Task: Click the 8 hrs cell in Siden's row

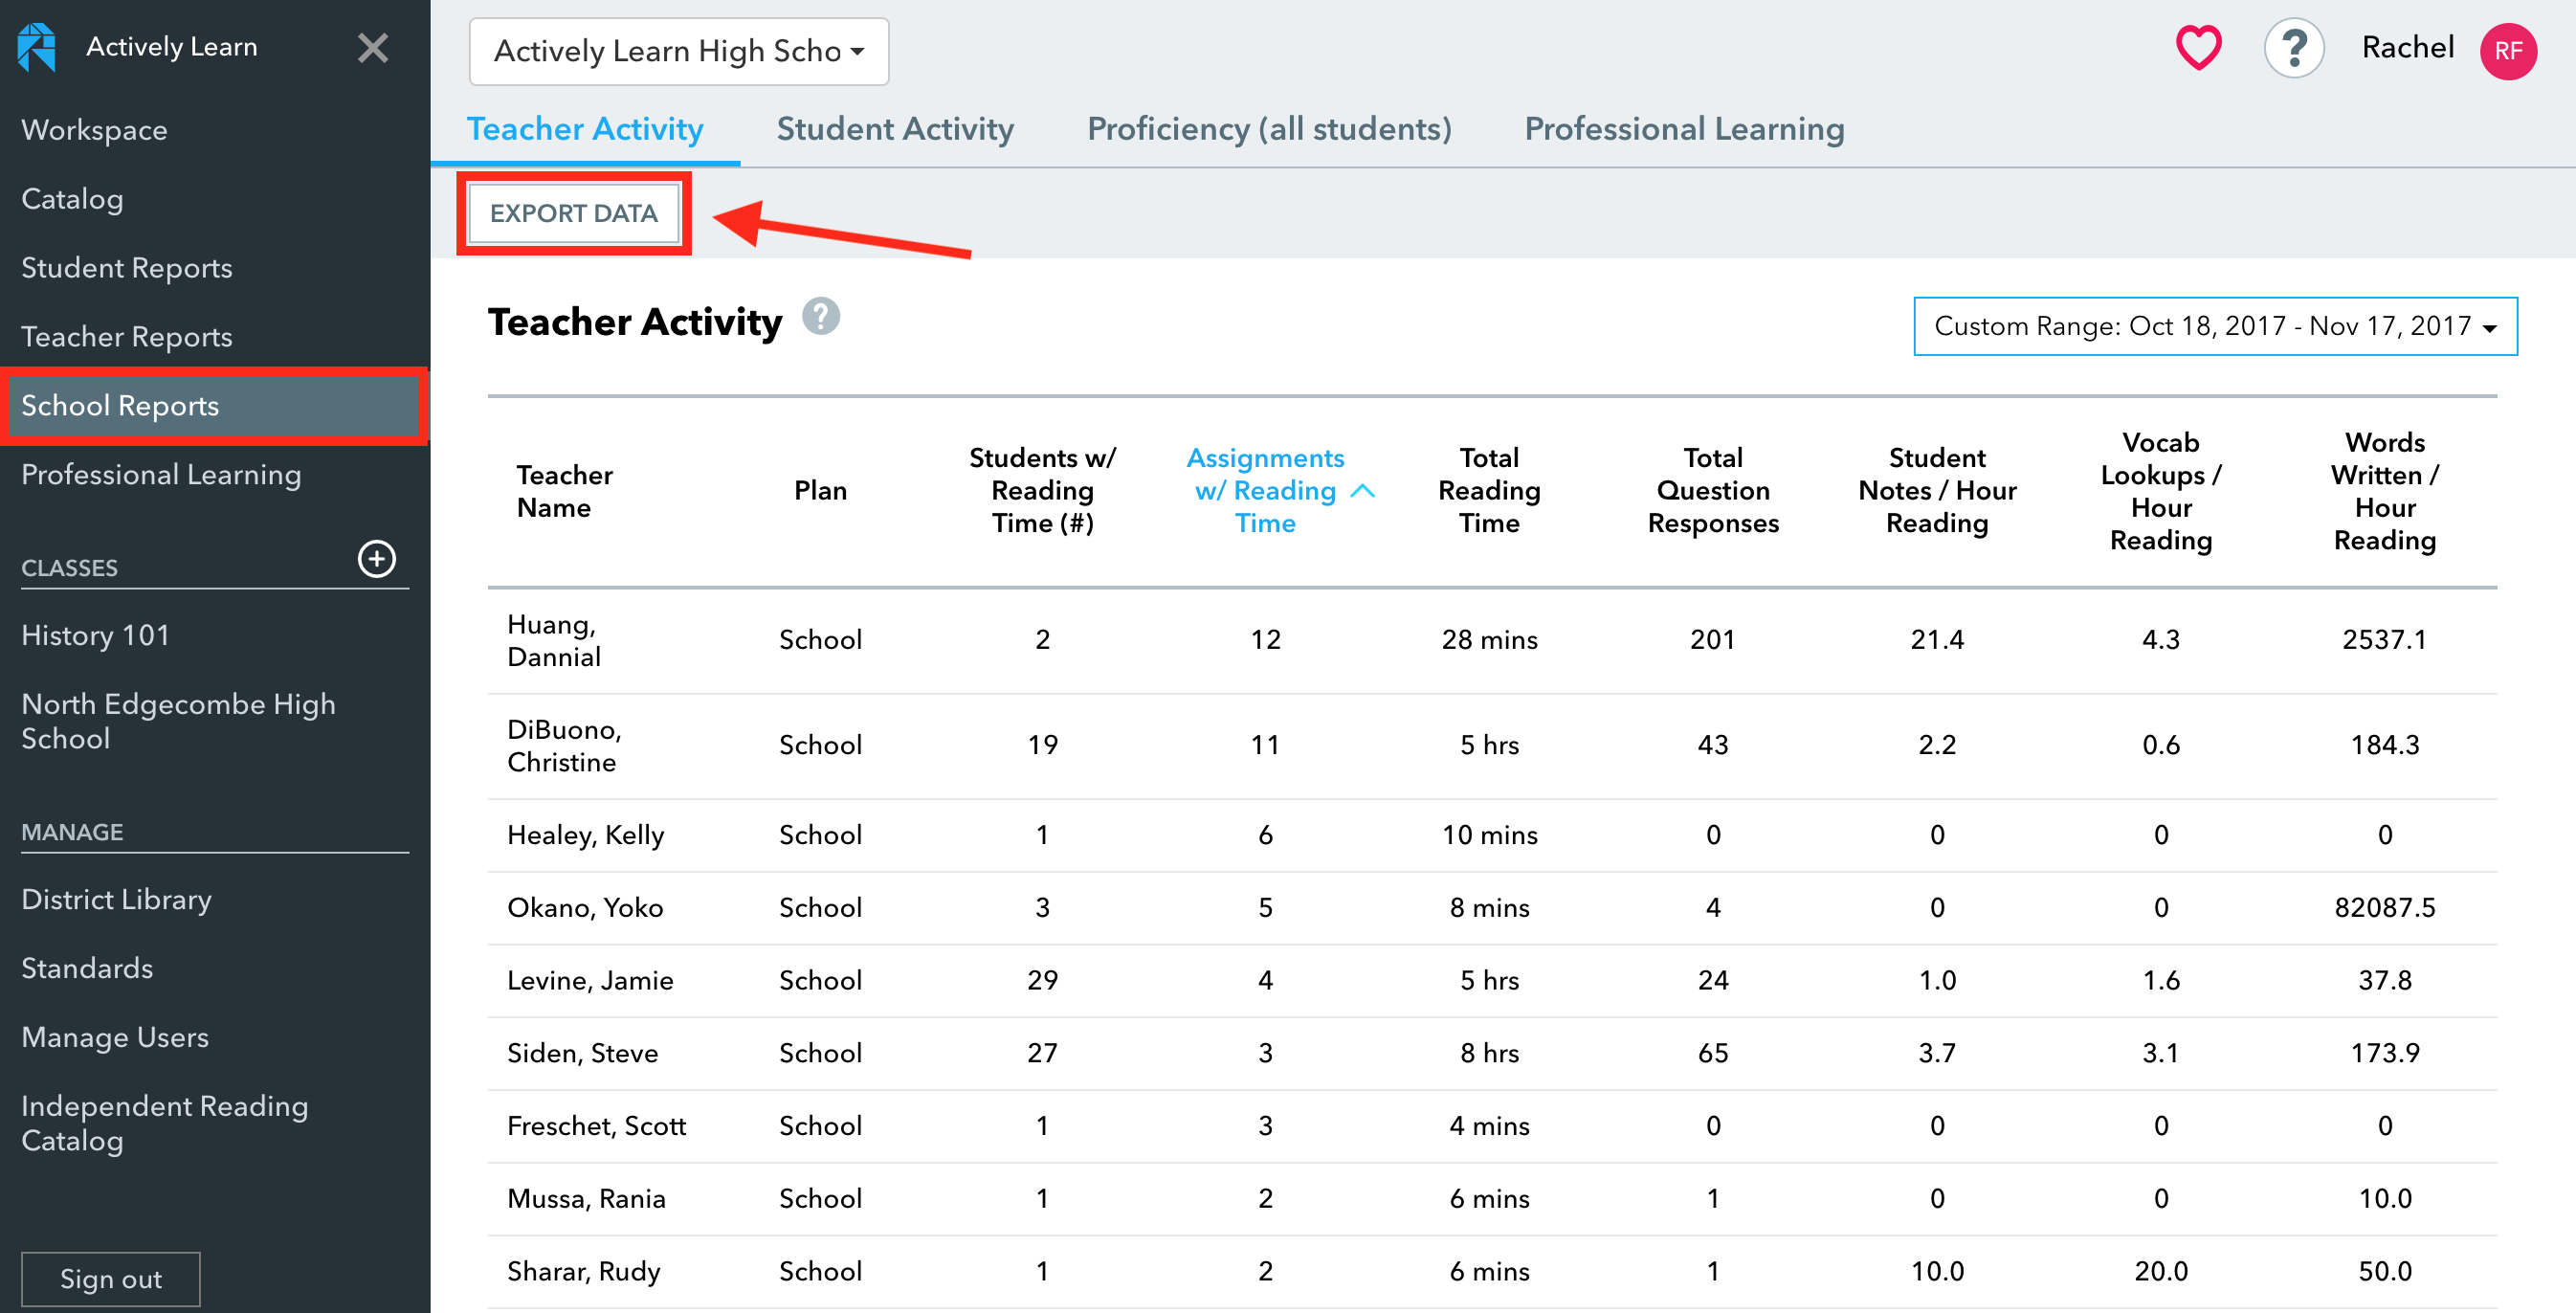Action: pyautogui.click(x=1489, y=1054)
